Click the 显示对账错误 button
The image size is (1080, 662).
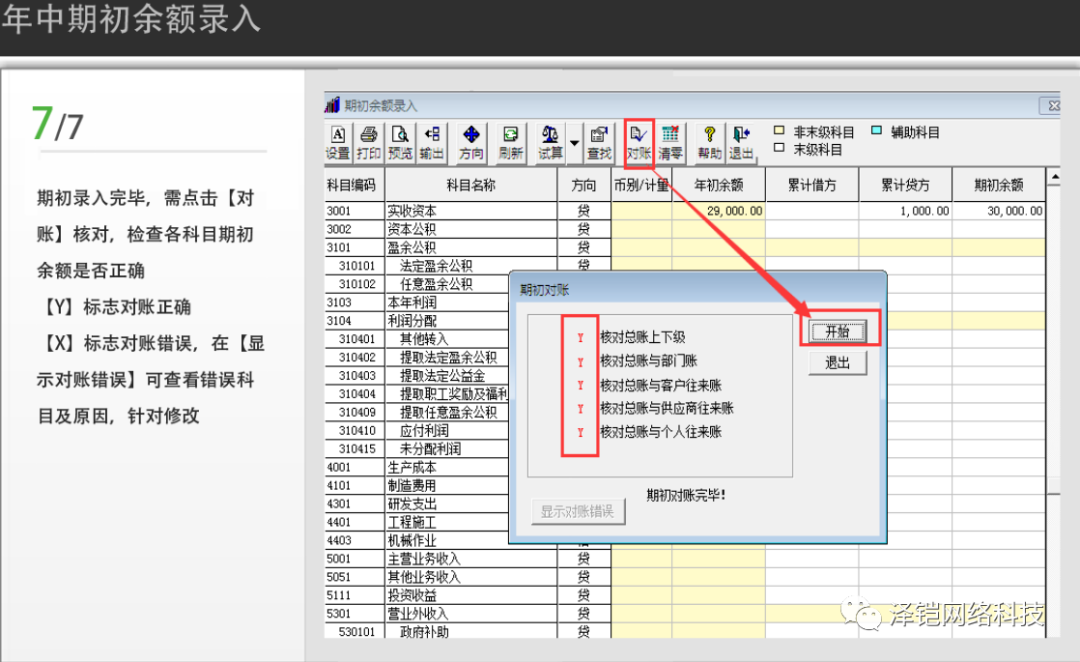coord(577,512)
